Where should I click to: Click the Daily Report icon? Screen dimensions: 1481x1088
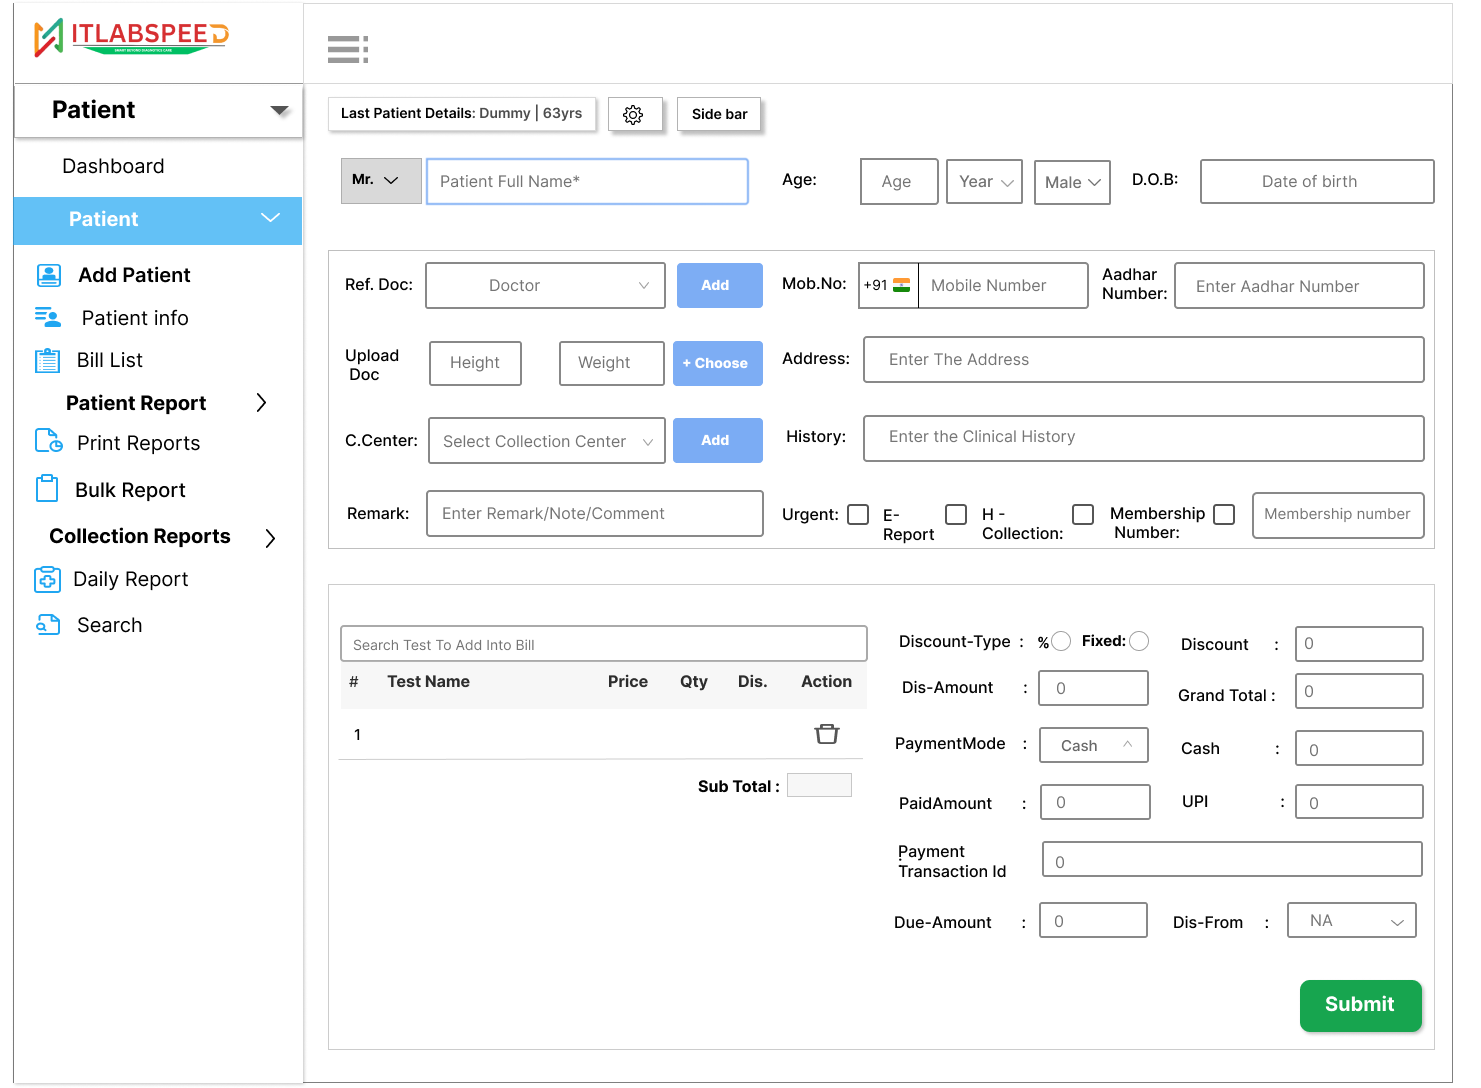point(47,579)
